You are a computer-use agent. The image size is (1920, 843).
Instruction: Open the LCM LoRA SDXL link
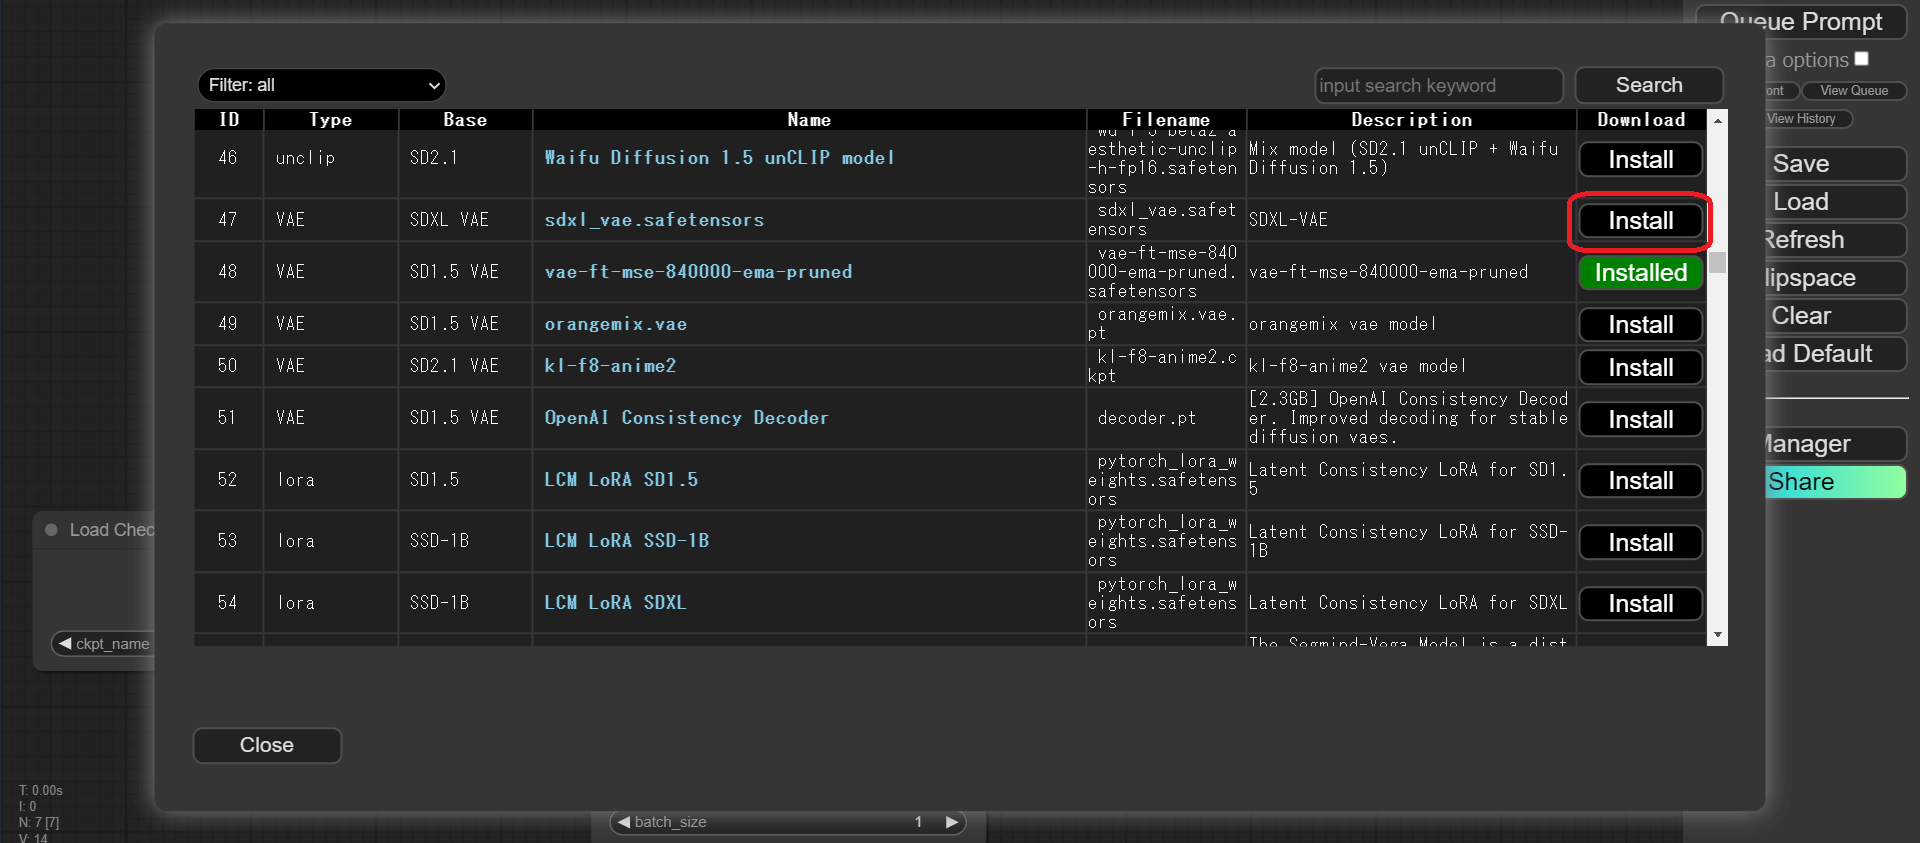[x=615, y=603]
